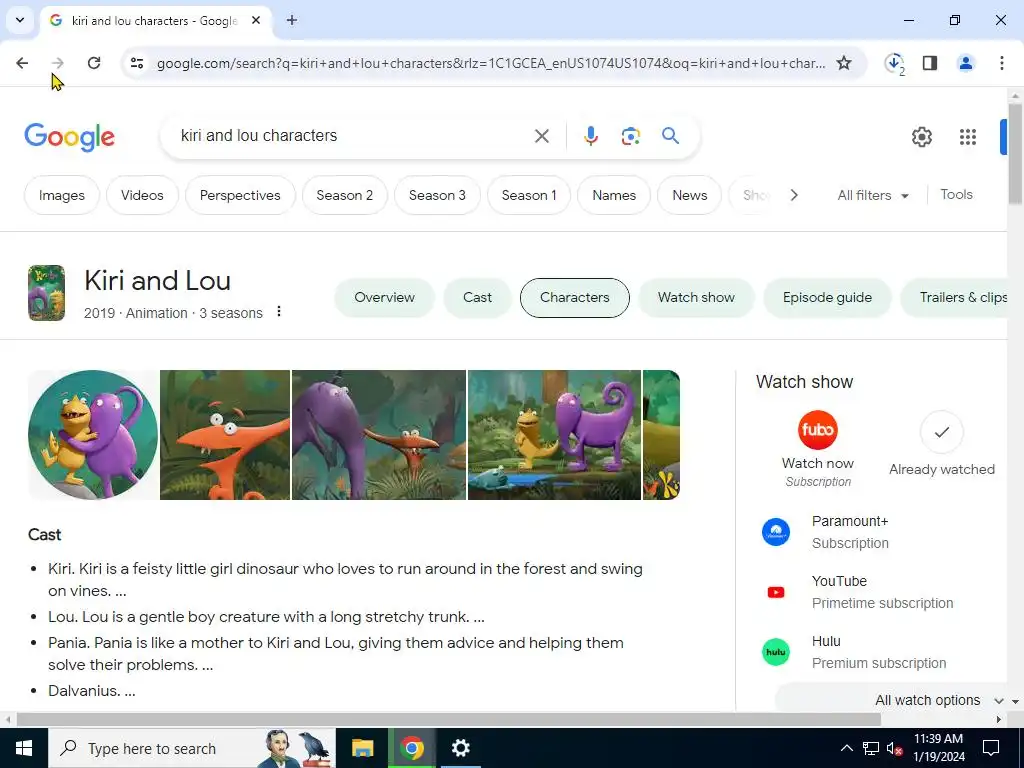
Task: Go to Google homepage via logo
Action: pos(69,137)
